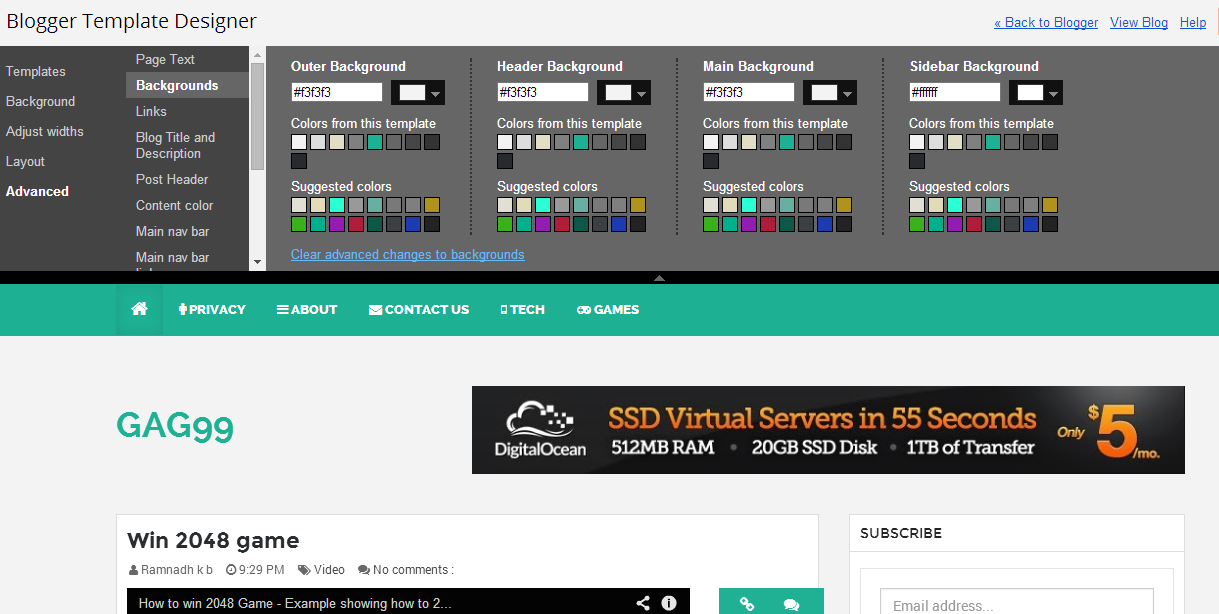Open the Games nav item with gamepad icon
Viewport: 1219px width, 614px height.
click(x=608, y=310)
